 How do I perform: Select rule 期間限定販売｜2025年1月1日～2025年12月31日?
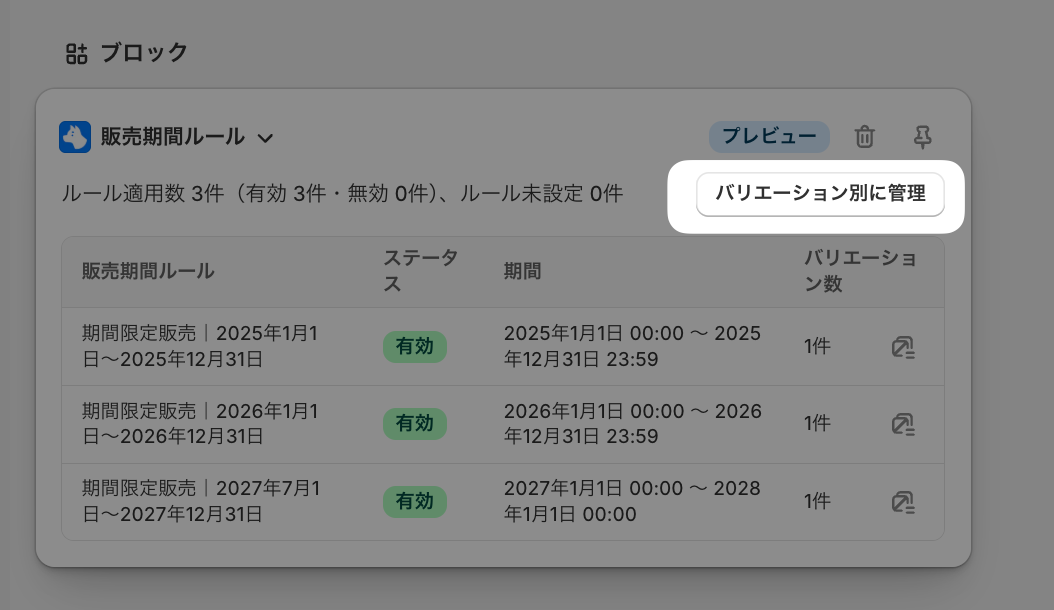(x=200, y=346)
